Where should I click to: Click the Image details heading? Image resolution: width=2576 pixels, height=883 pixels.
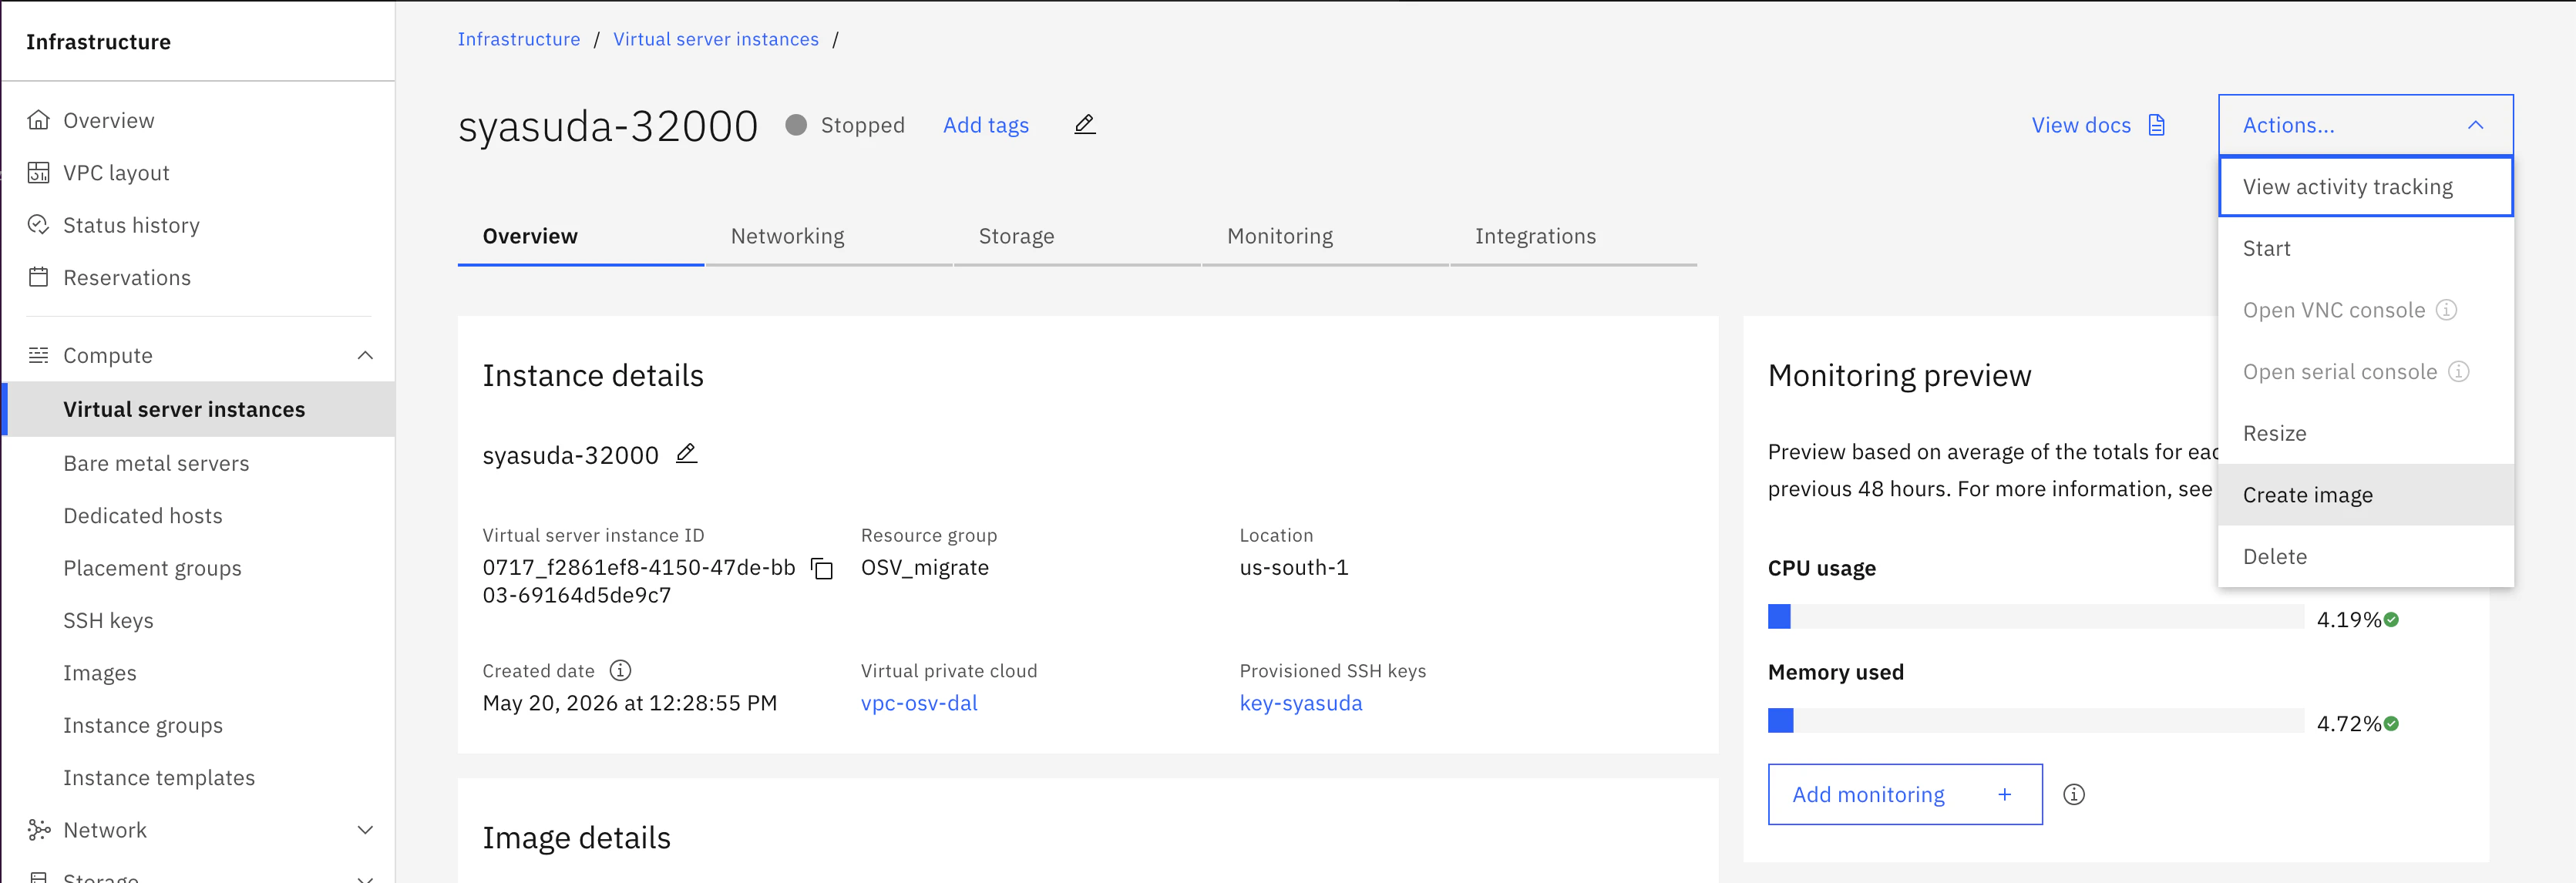(577, 837)
